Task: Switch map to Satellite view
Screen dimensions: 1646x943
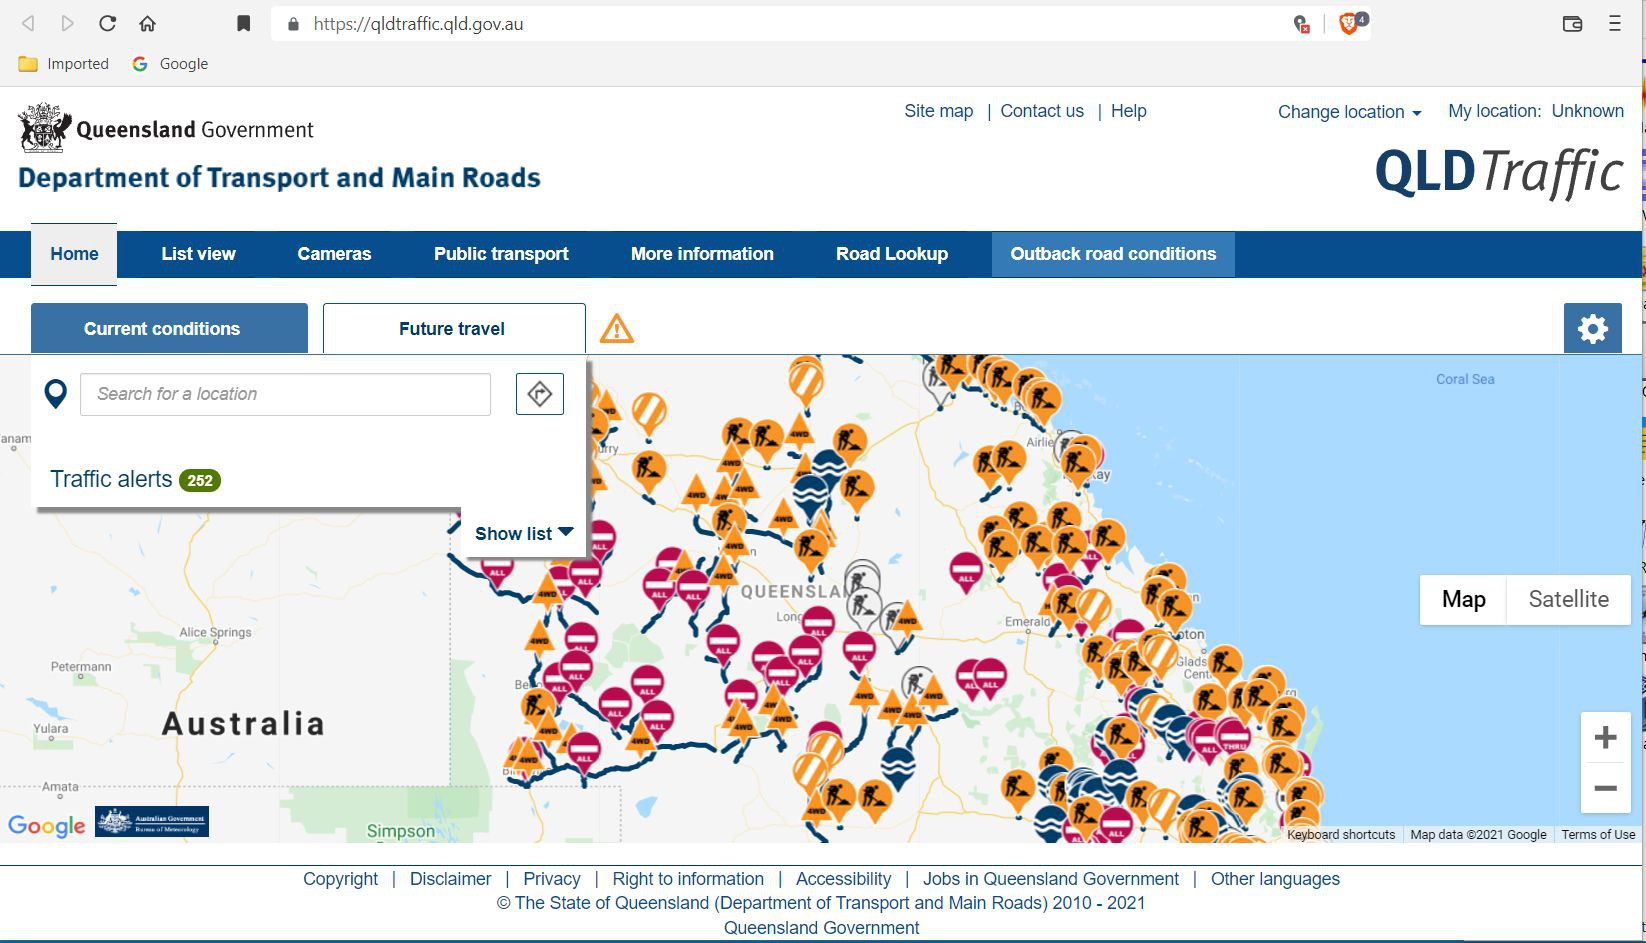Action: [1568, 599]
